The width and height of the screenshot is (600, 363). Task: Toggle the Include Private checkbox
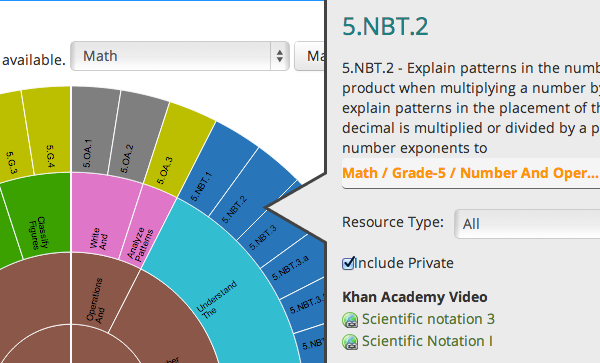(x=348, y=263)
